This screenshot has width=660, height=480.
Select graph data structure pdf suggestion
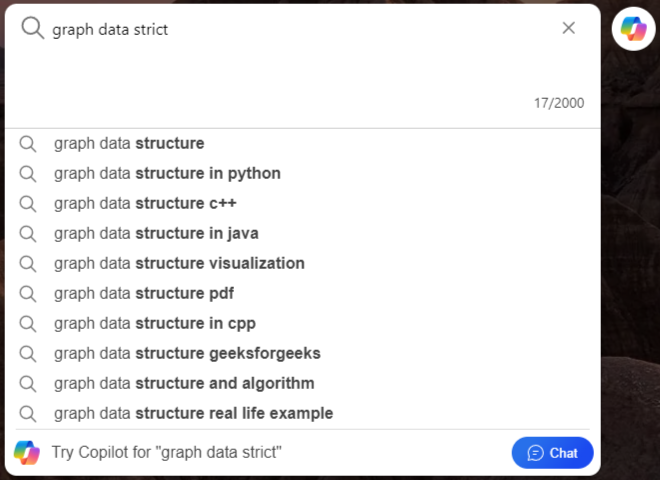(144, 293)
